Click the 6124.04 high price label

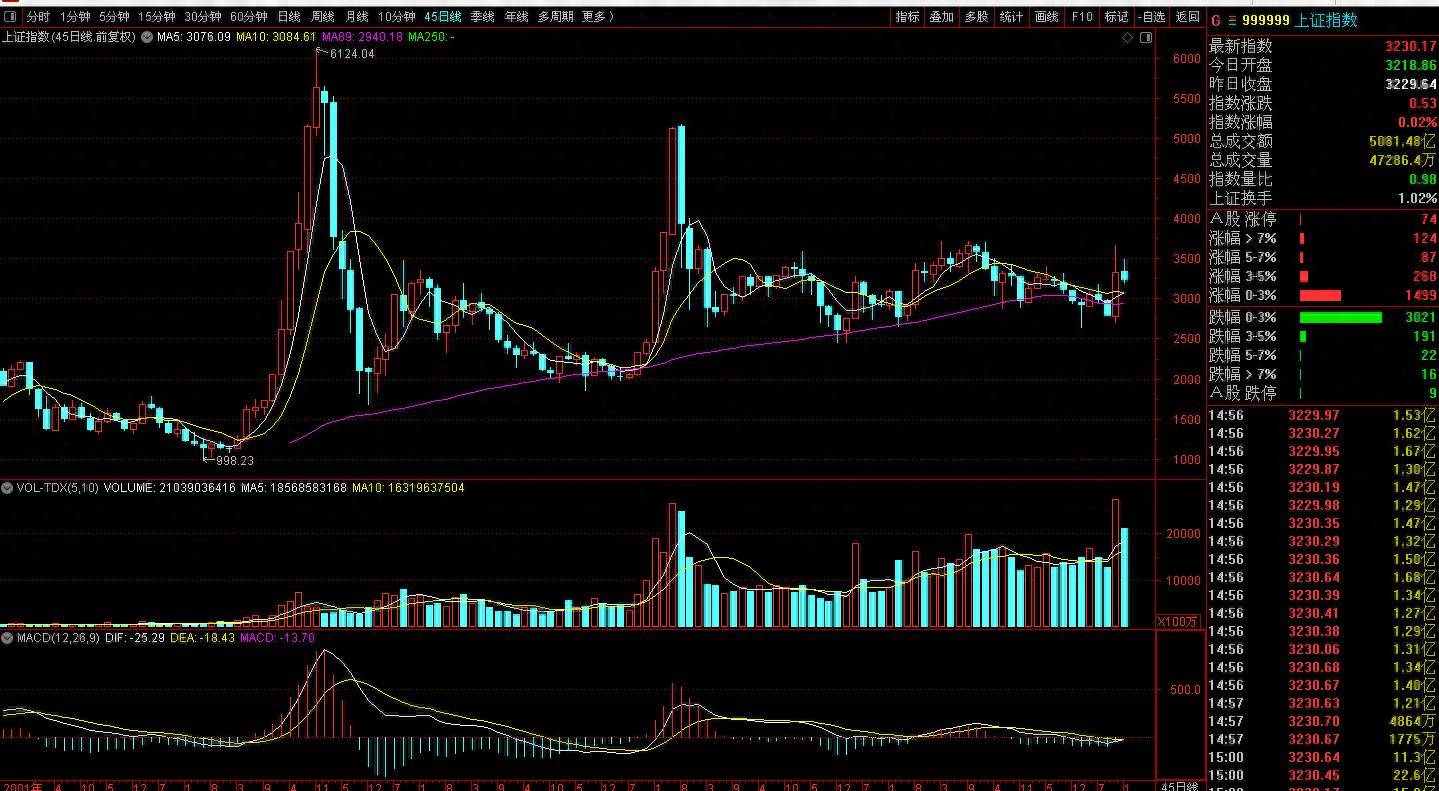tap(352, 54)
